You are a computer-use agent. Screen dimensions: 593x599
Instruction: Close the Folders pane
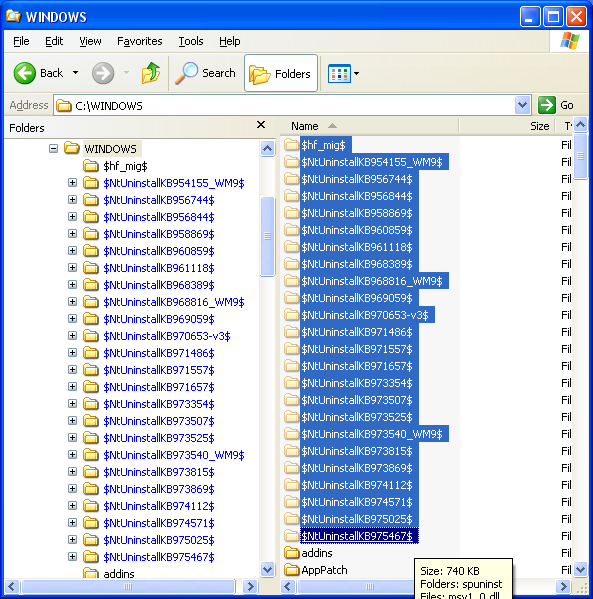pos(261,125)
